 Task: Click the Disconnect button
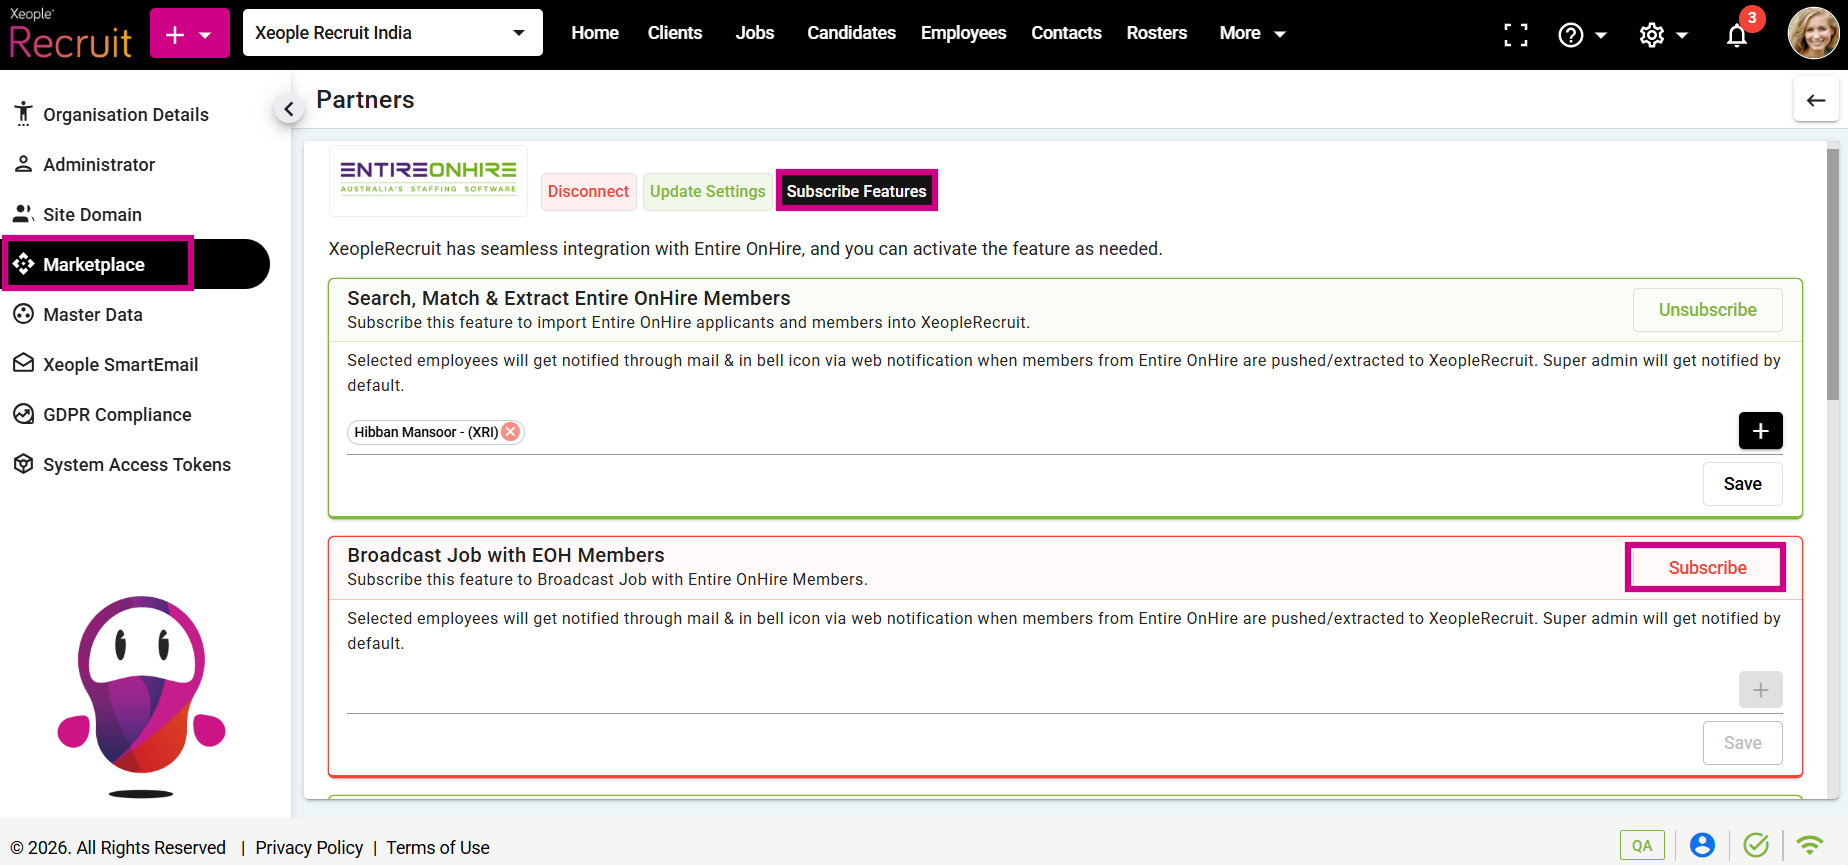(x=588, y=191)
